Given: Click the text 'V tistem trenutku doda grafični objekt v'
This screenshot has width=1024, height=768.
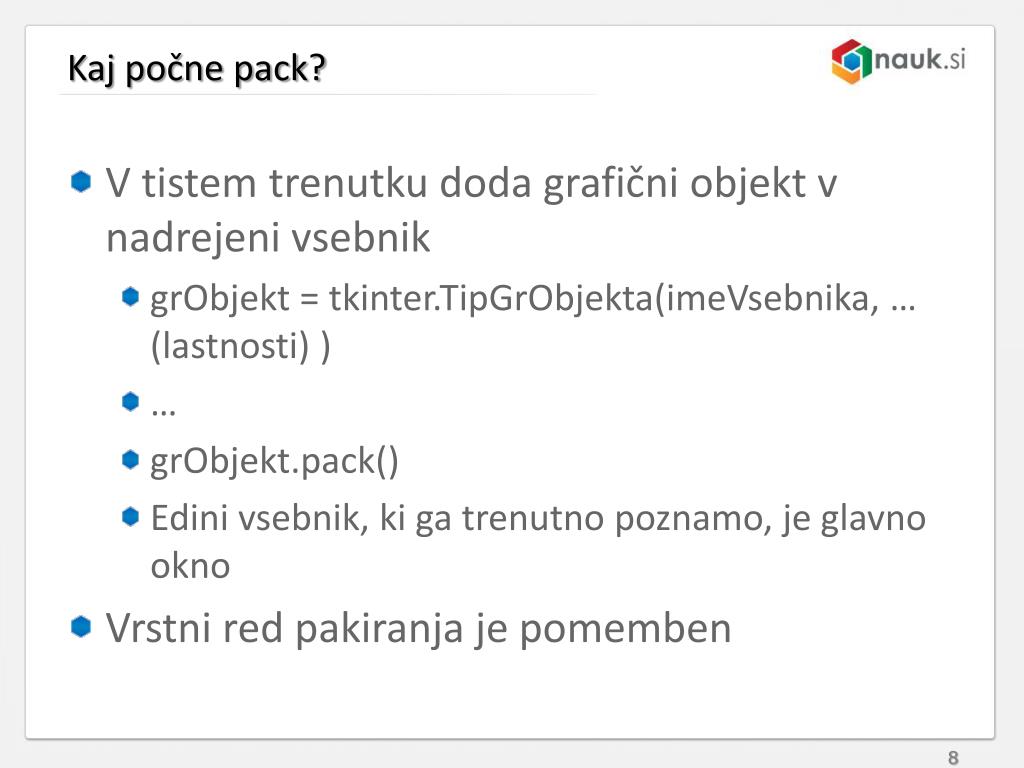Looking at the screenshot, I should point(471,184).
